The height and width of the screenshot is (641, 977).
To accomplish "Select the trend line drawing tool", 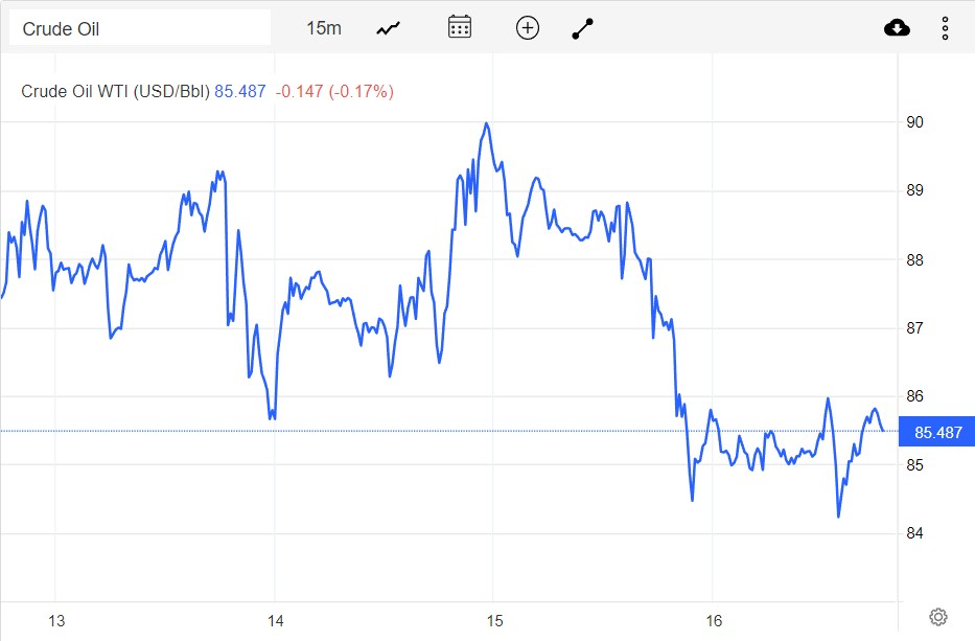I will (x=583, y=28).
